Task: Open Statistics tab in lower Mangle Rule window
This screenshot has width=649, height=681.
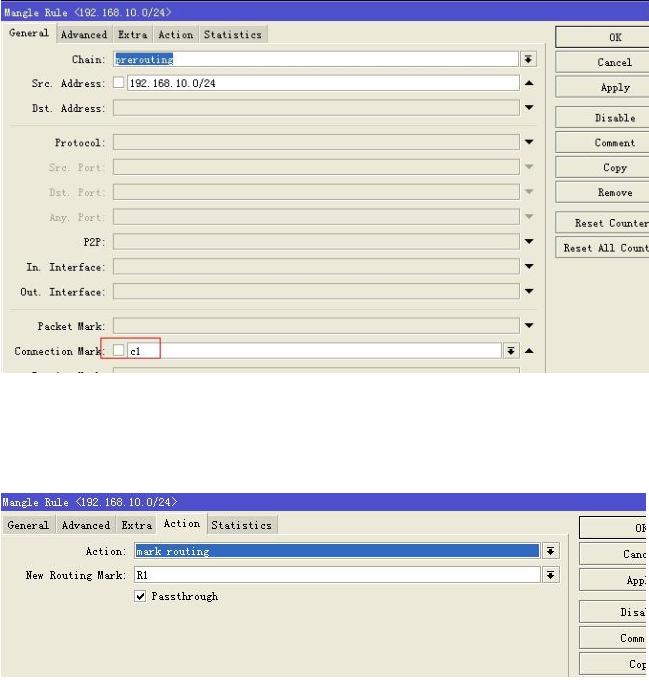Action: click(x=241, y=525)
